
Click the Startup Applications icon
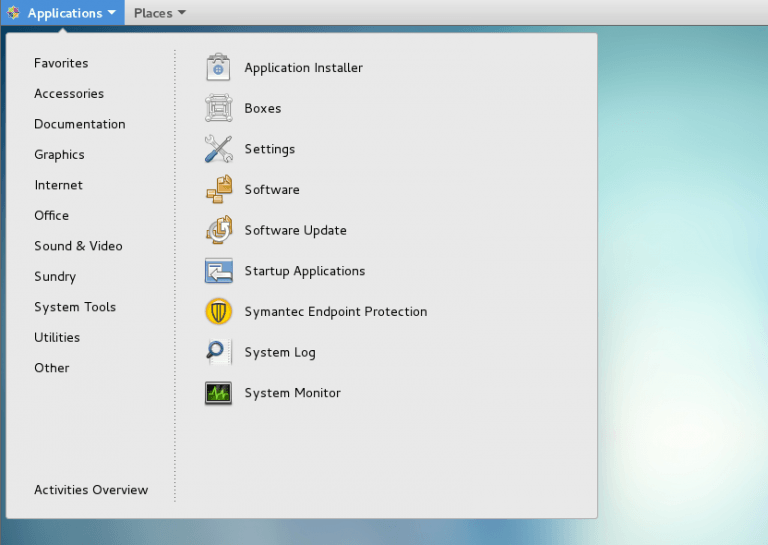coord(218,270)
